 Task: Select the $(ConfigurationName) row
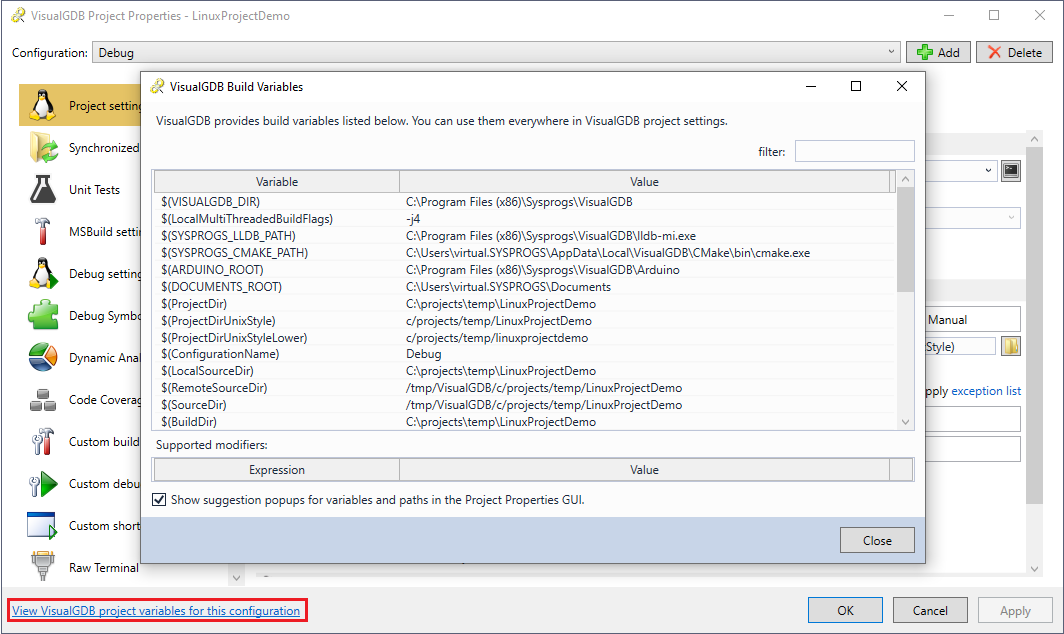pyautogui.click(x=525, y=354)
